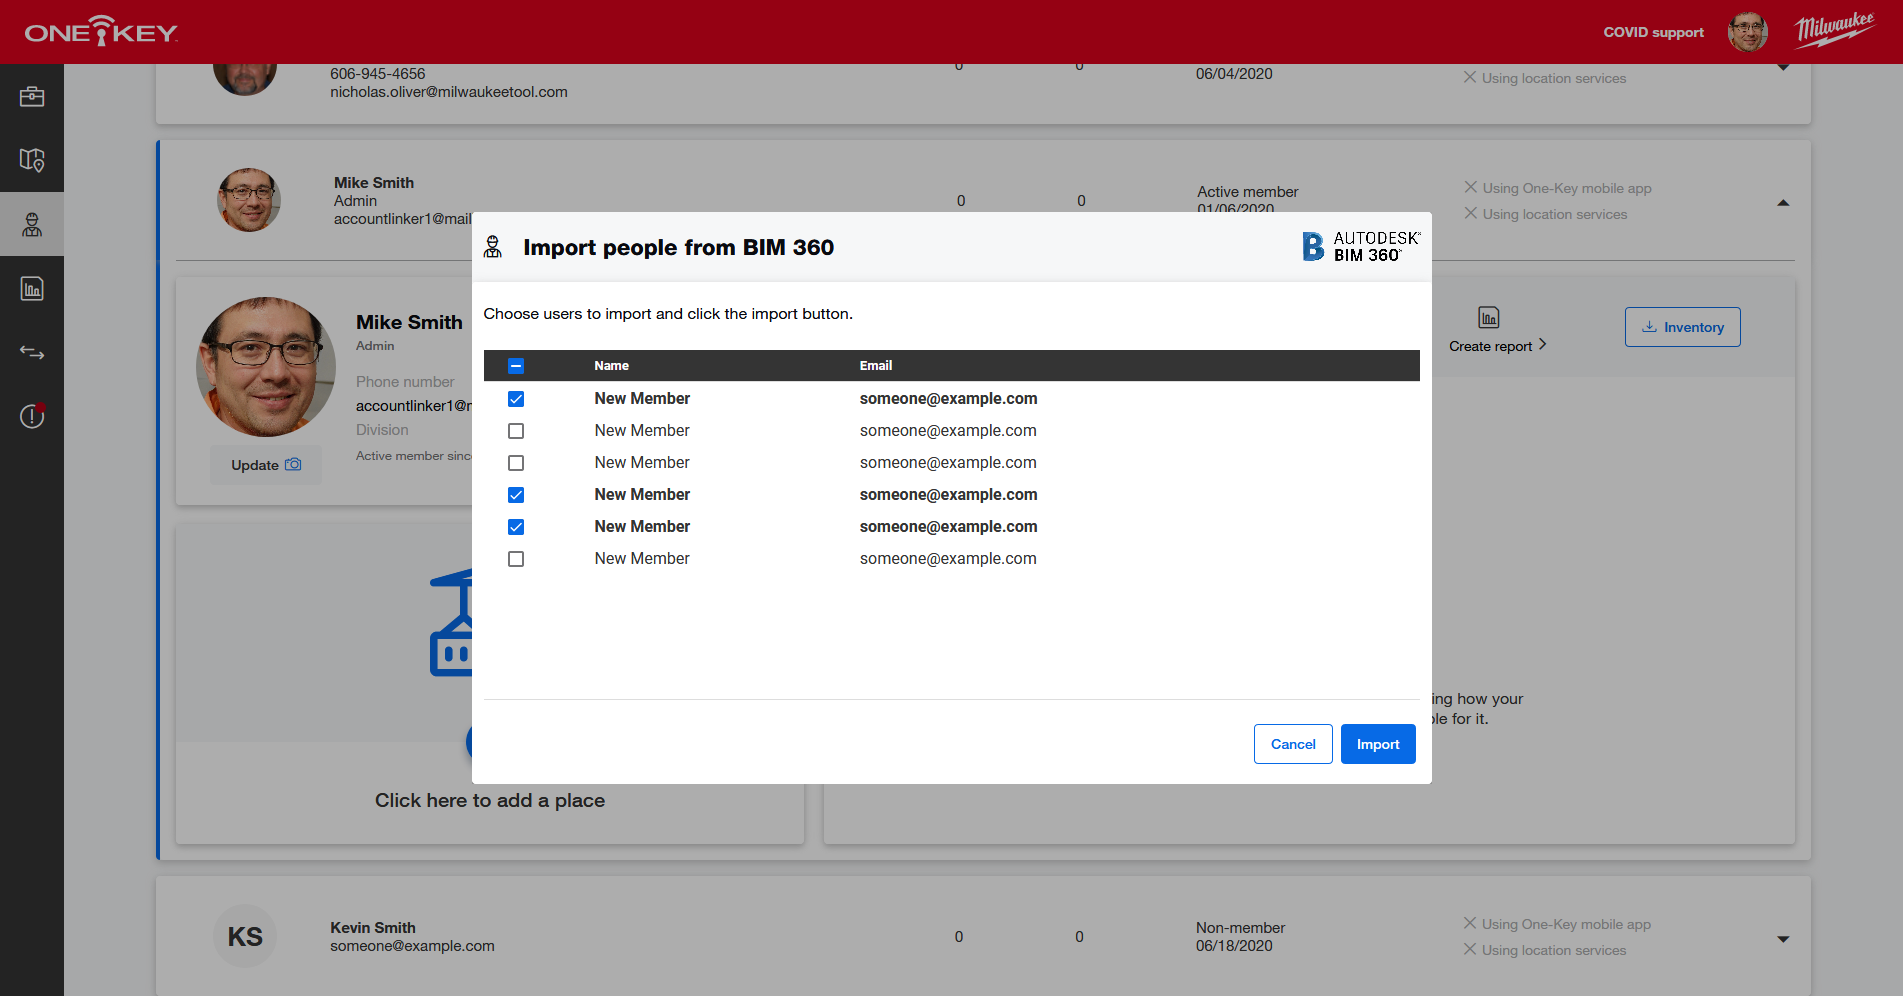Click the ONE-KEY logo in header
Viewport: 1903px width, 996px height.
tap(101, 32)
